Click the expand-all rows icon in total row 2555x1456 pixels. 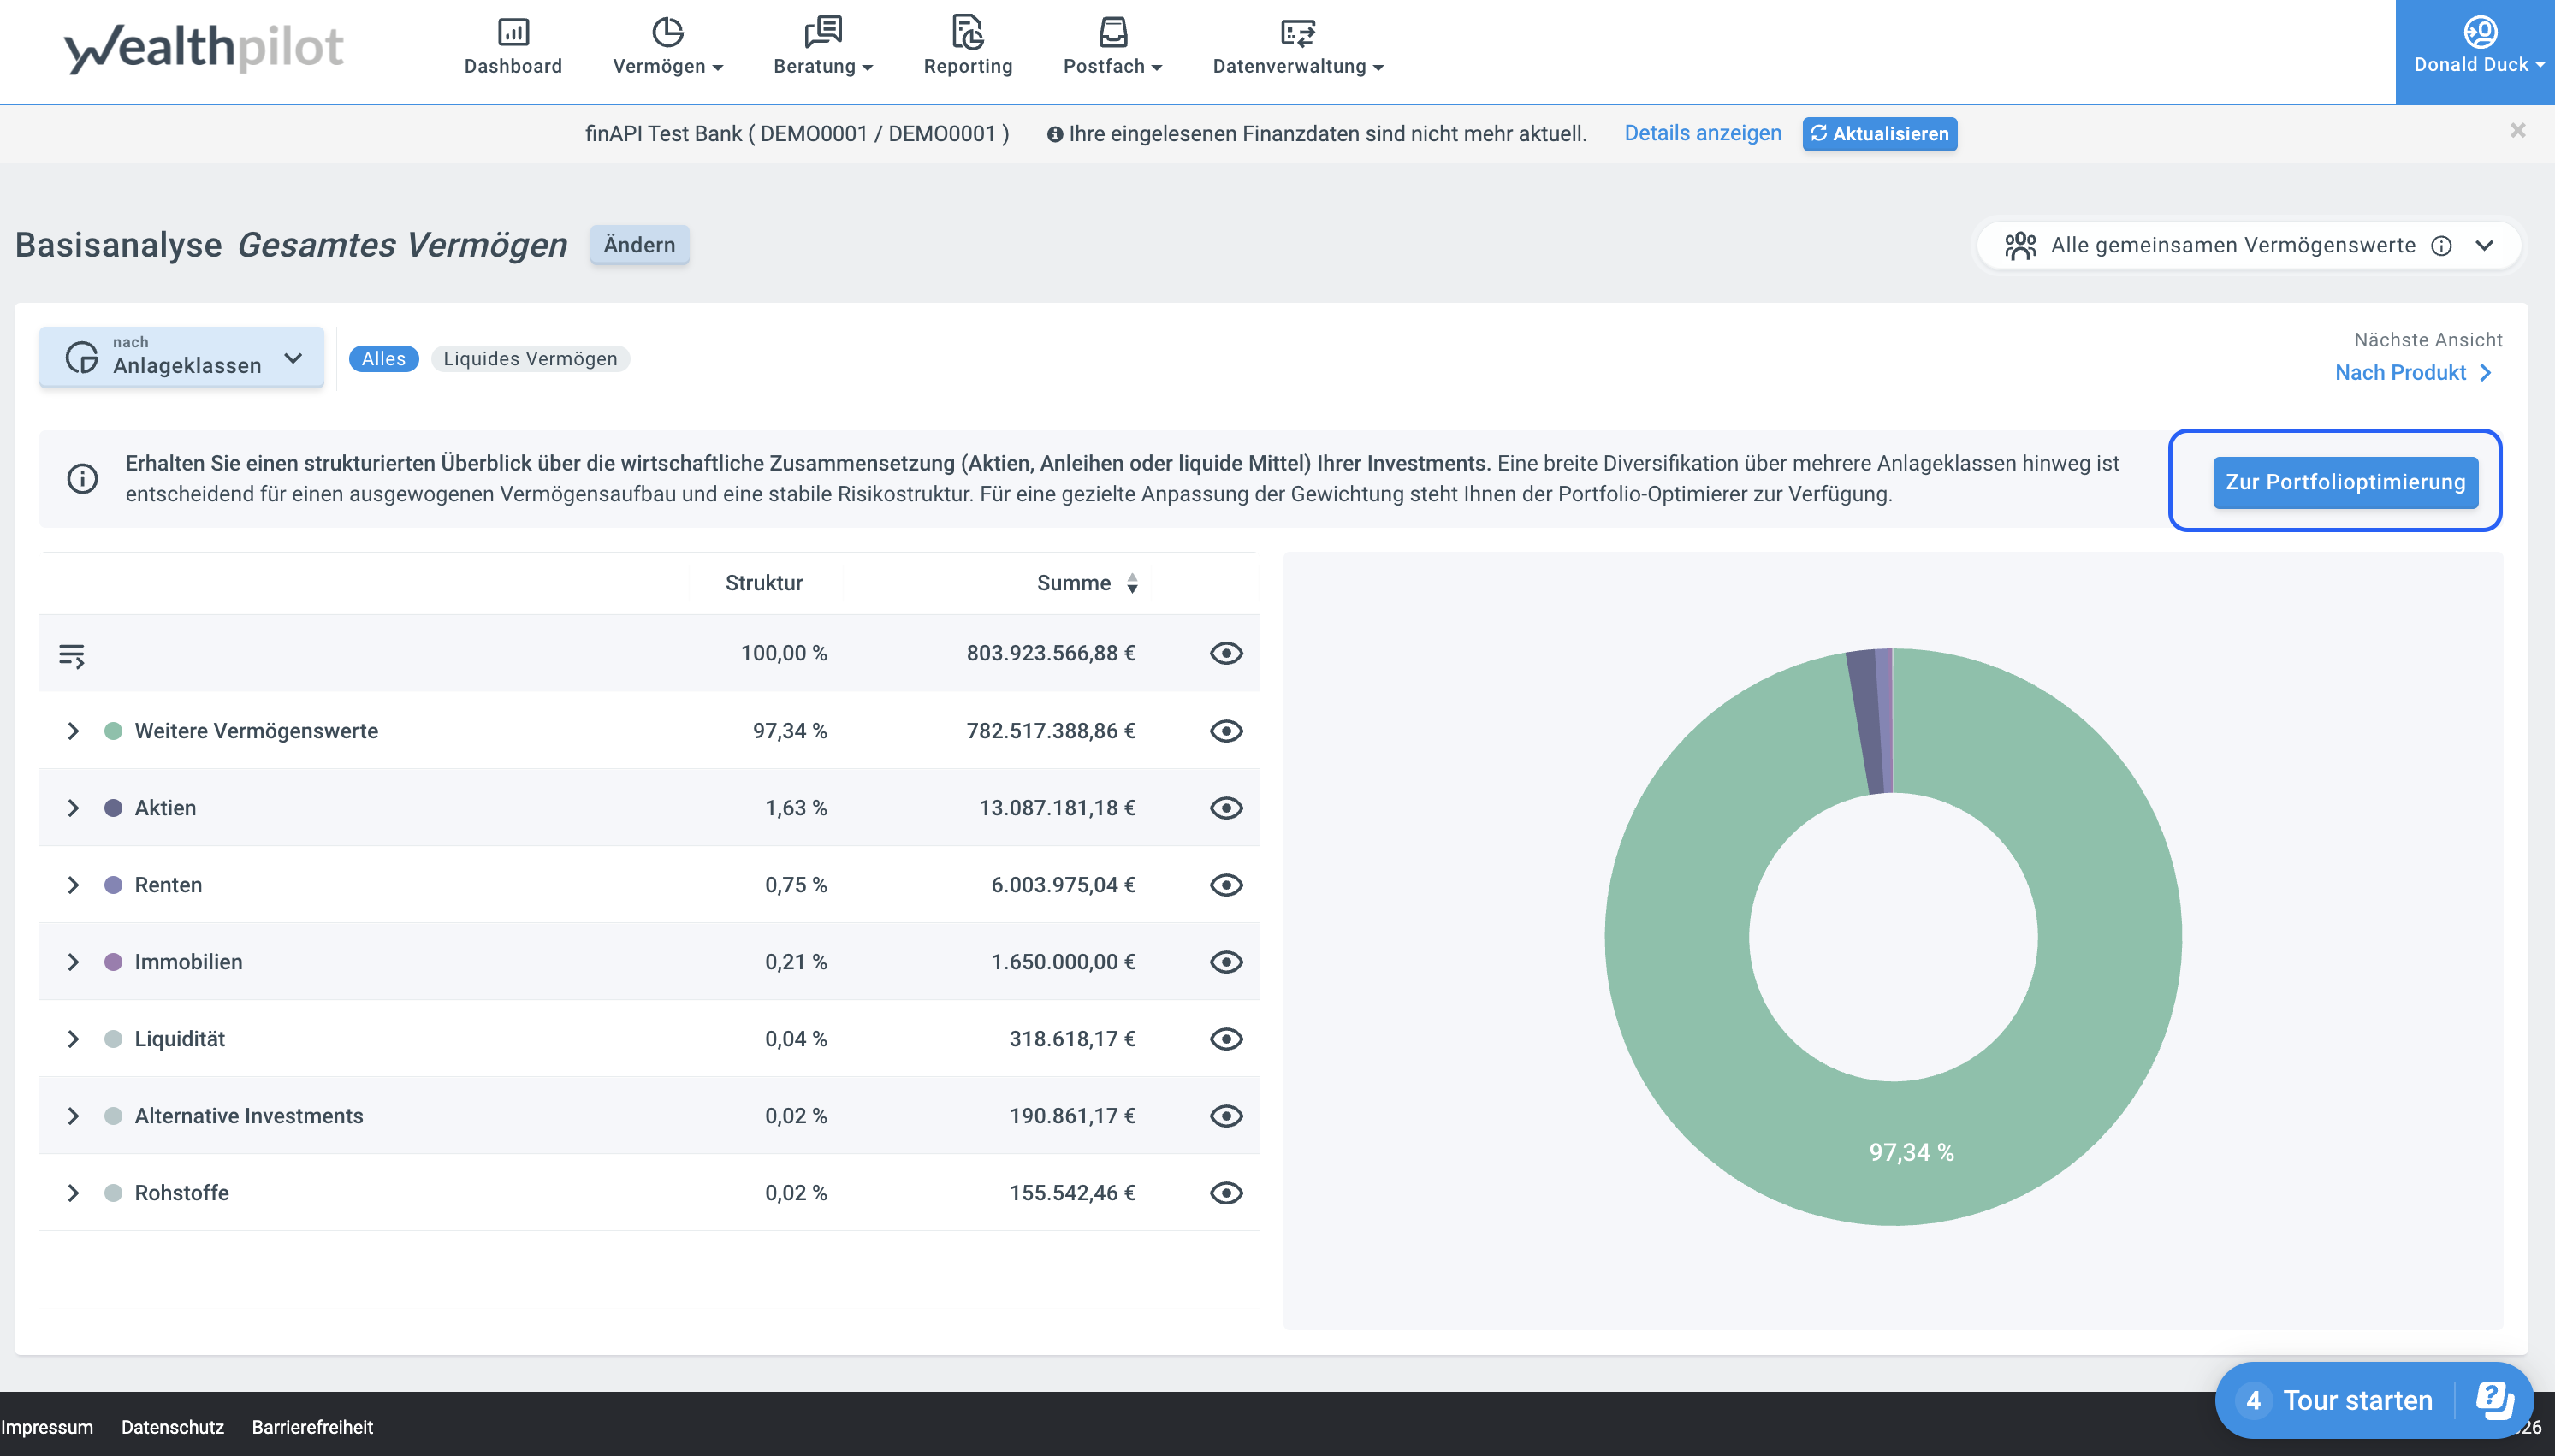(x=72, y=655)
